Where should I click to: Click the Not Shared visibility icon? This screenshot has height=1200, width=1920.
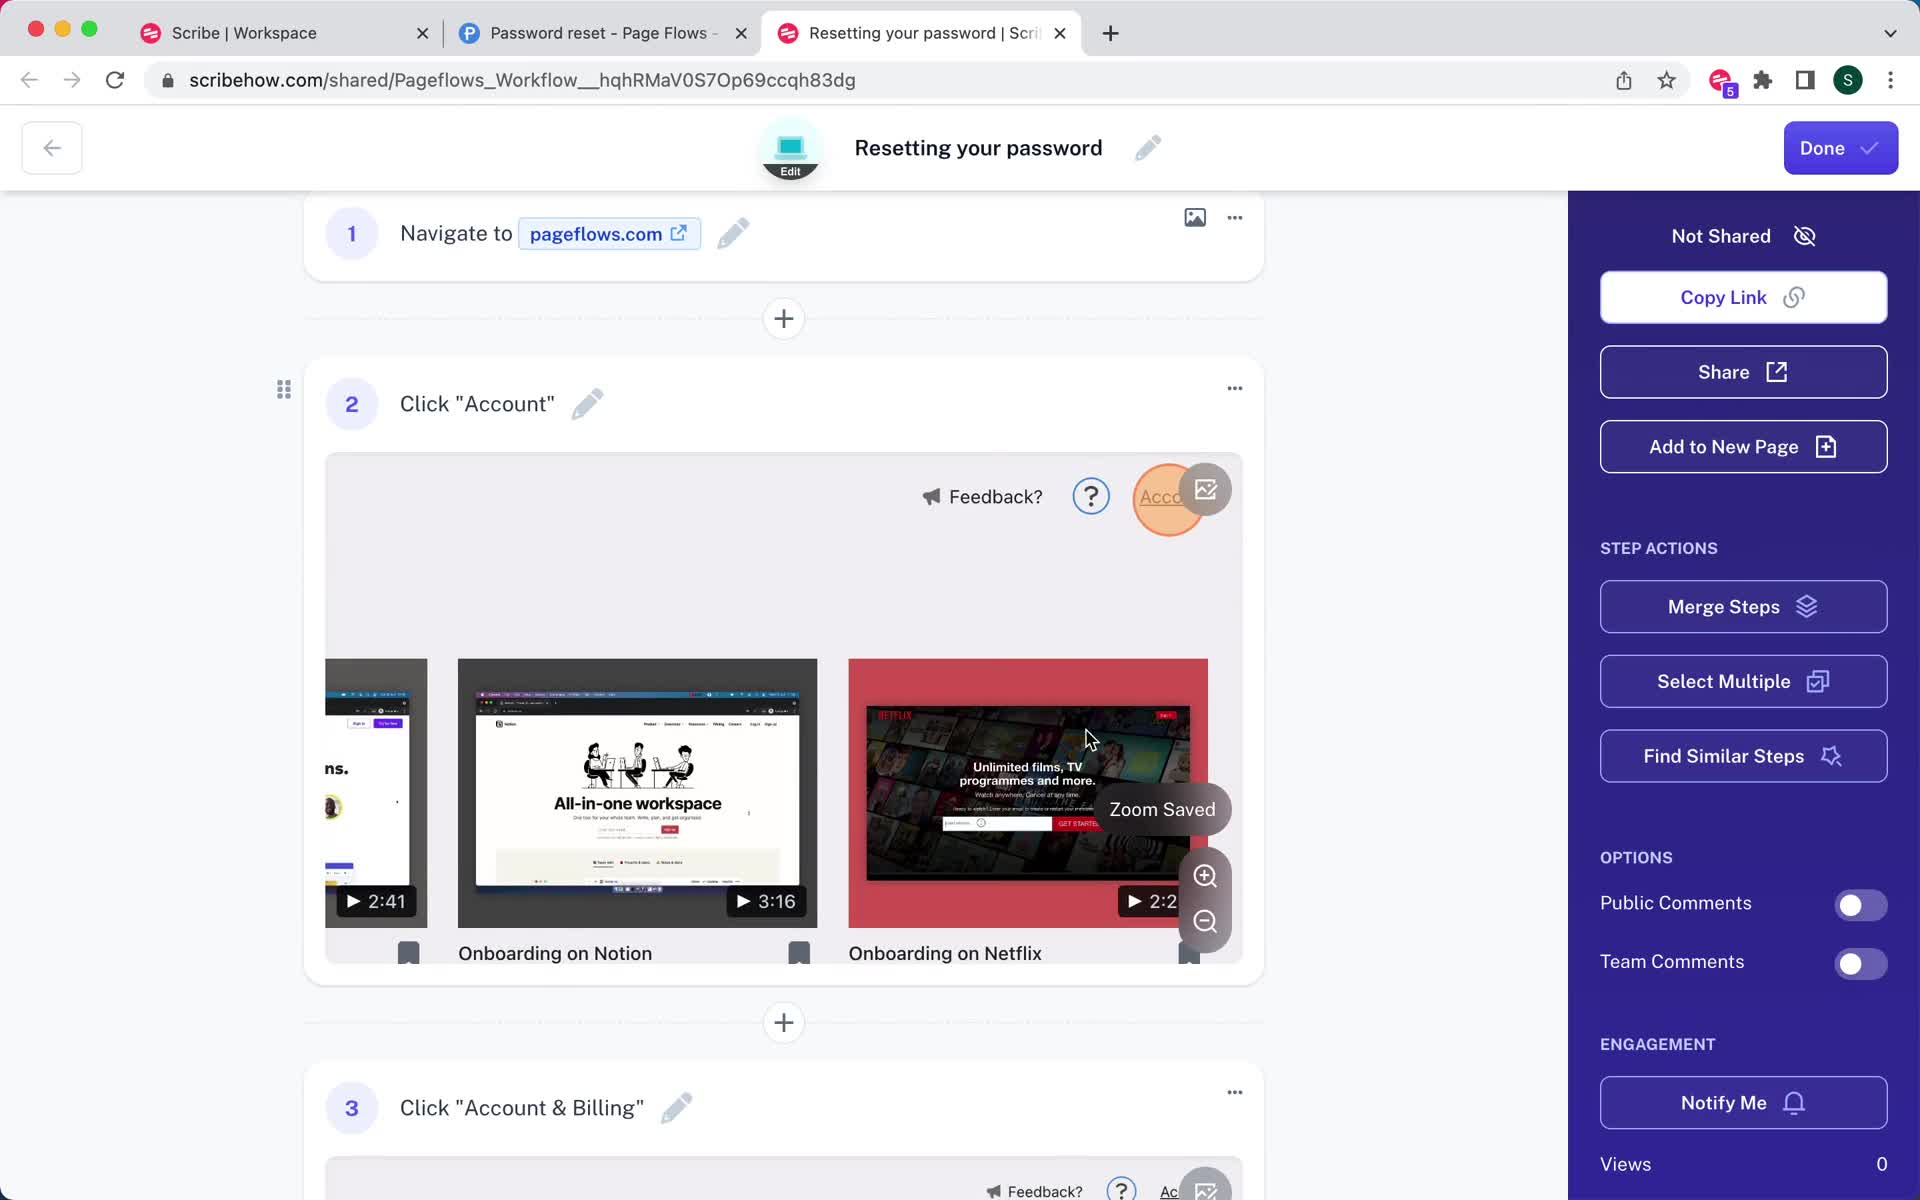tap(1805, 235)
